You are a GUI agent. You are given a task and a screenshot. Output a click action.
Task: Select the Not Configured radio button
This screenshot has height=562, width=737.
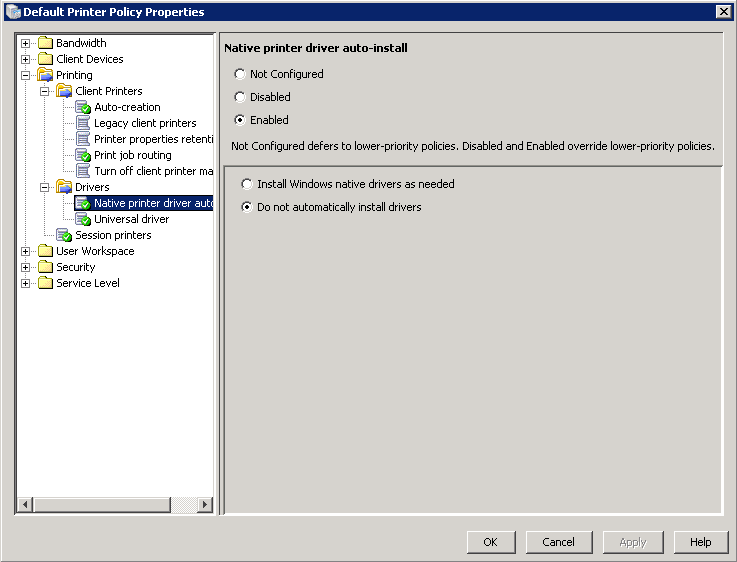click(x=240, y=74)
